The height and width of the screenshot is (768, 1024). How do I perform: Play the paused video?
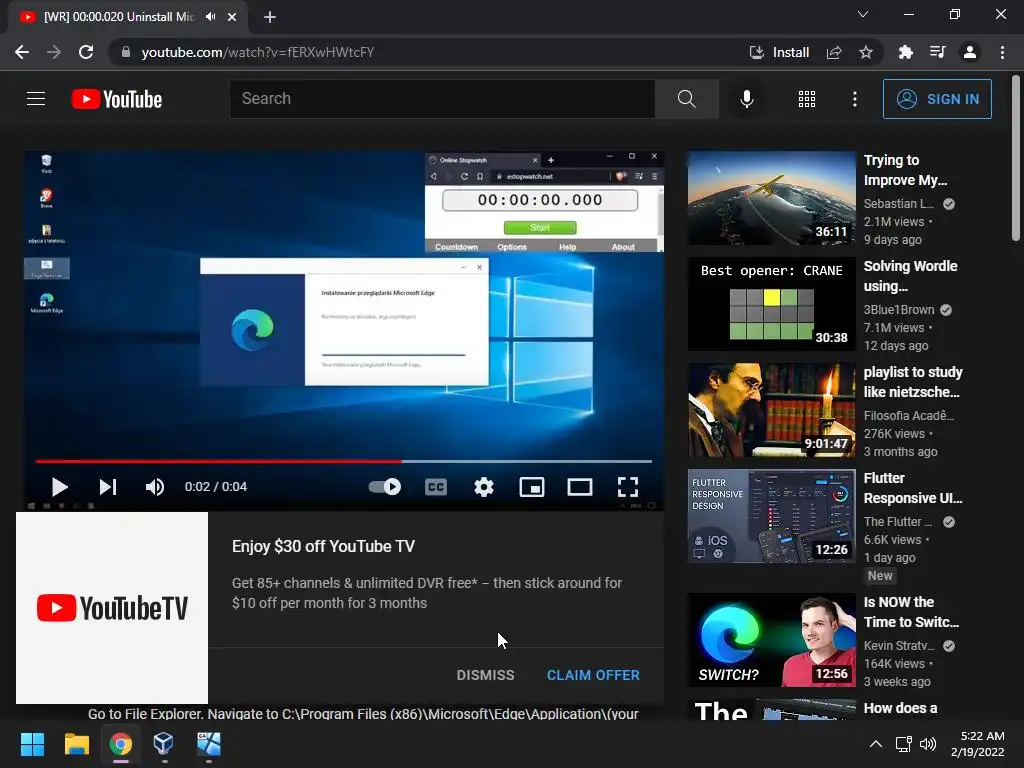[59, 487]
